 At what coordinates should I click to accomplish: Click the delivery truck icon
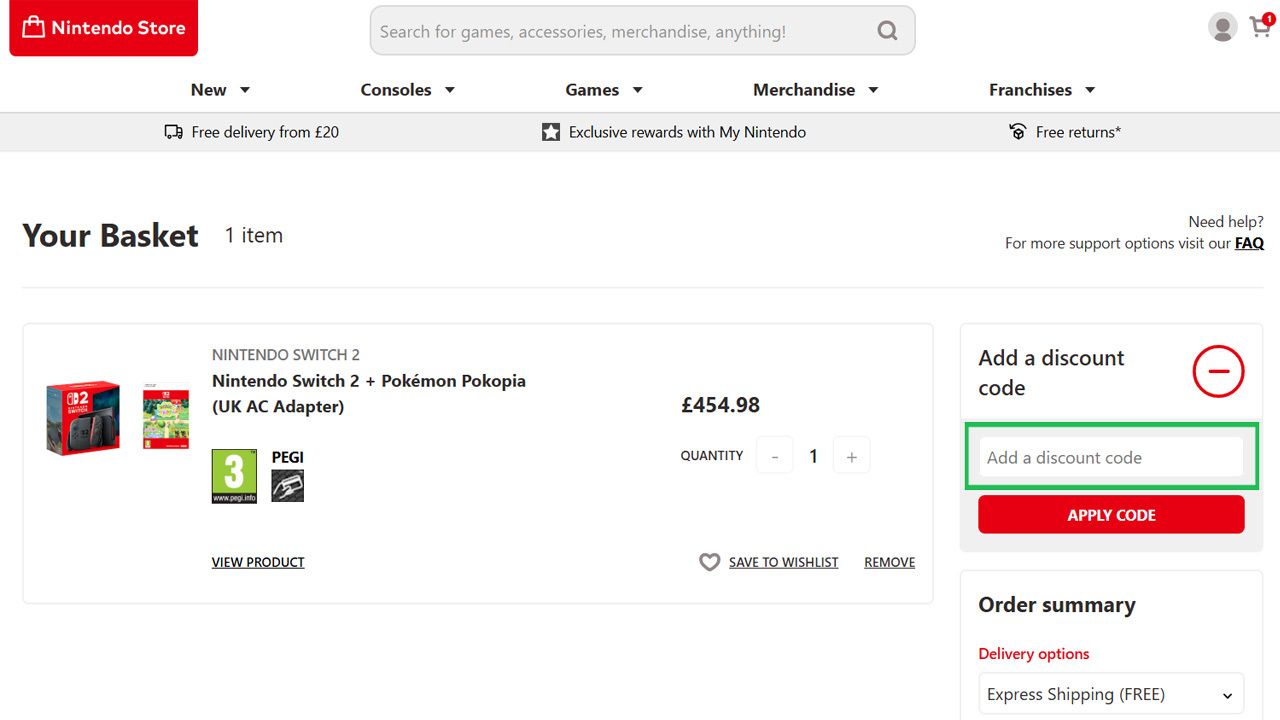pyautogui.click(x=174, y=132)
